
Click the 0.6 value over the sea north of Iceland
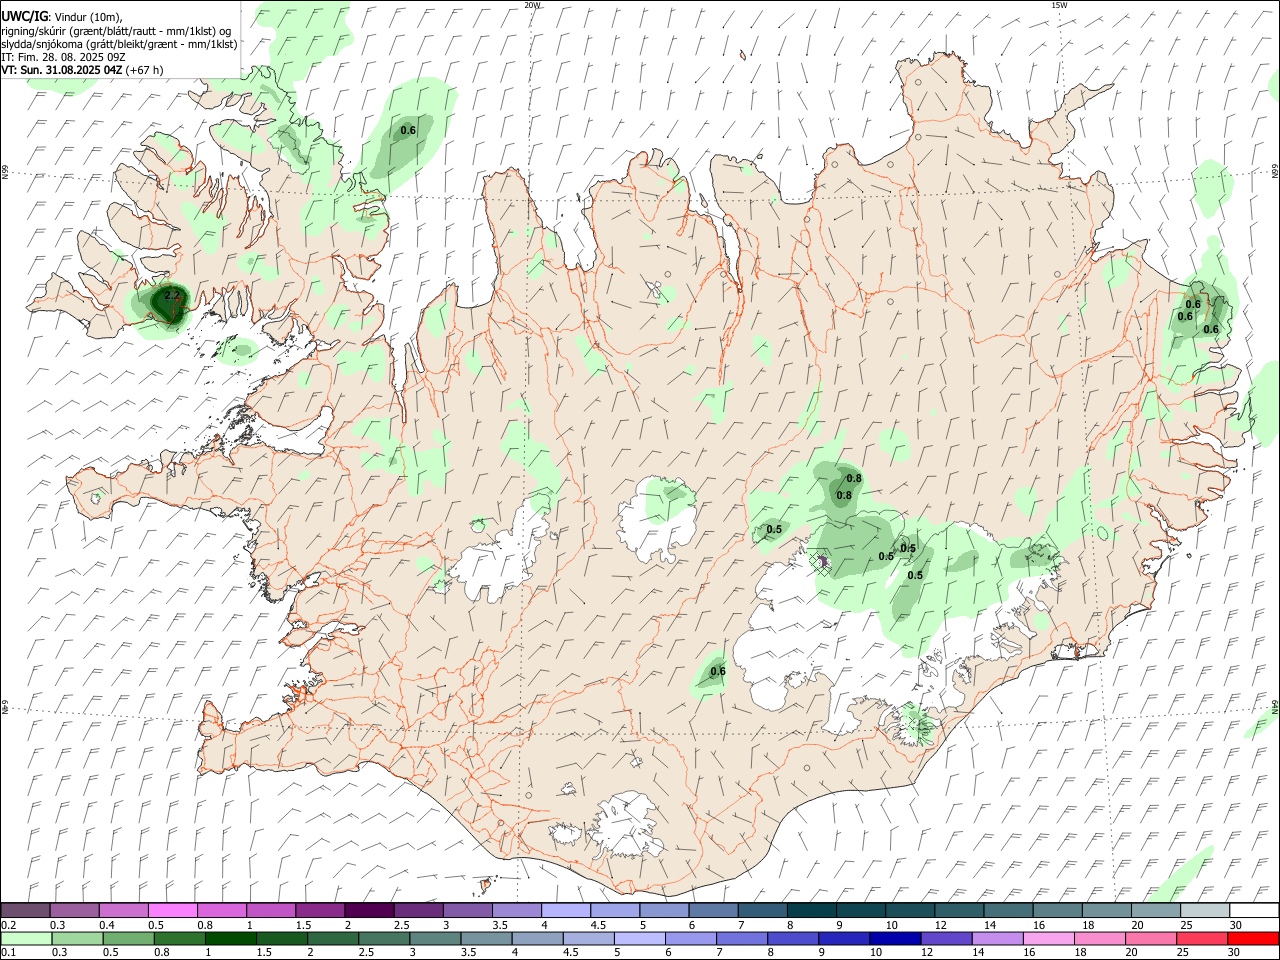(x=408, y=130)
